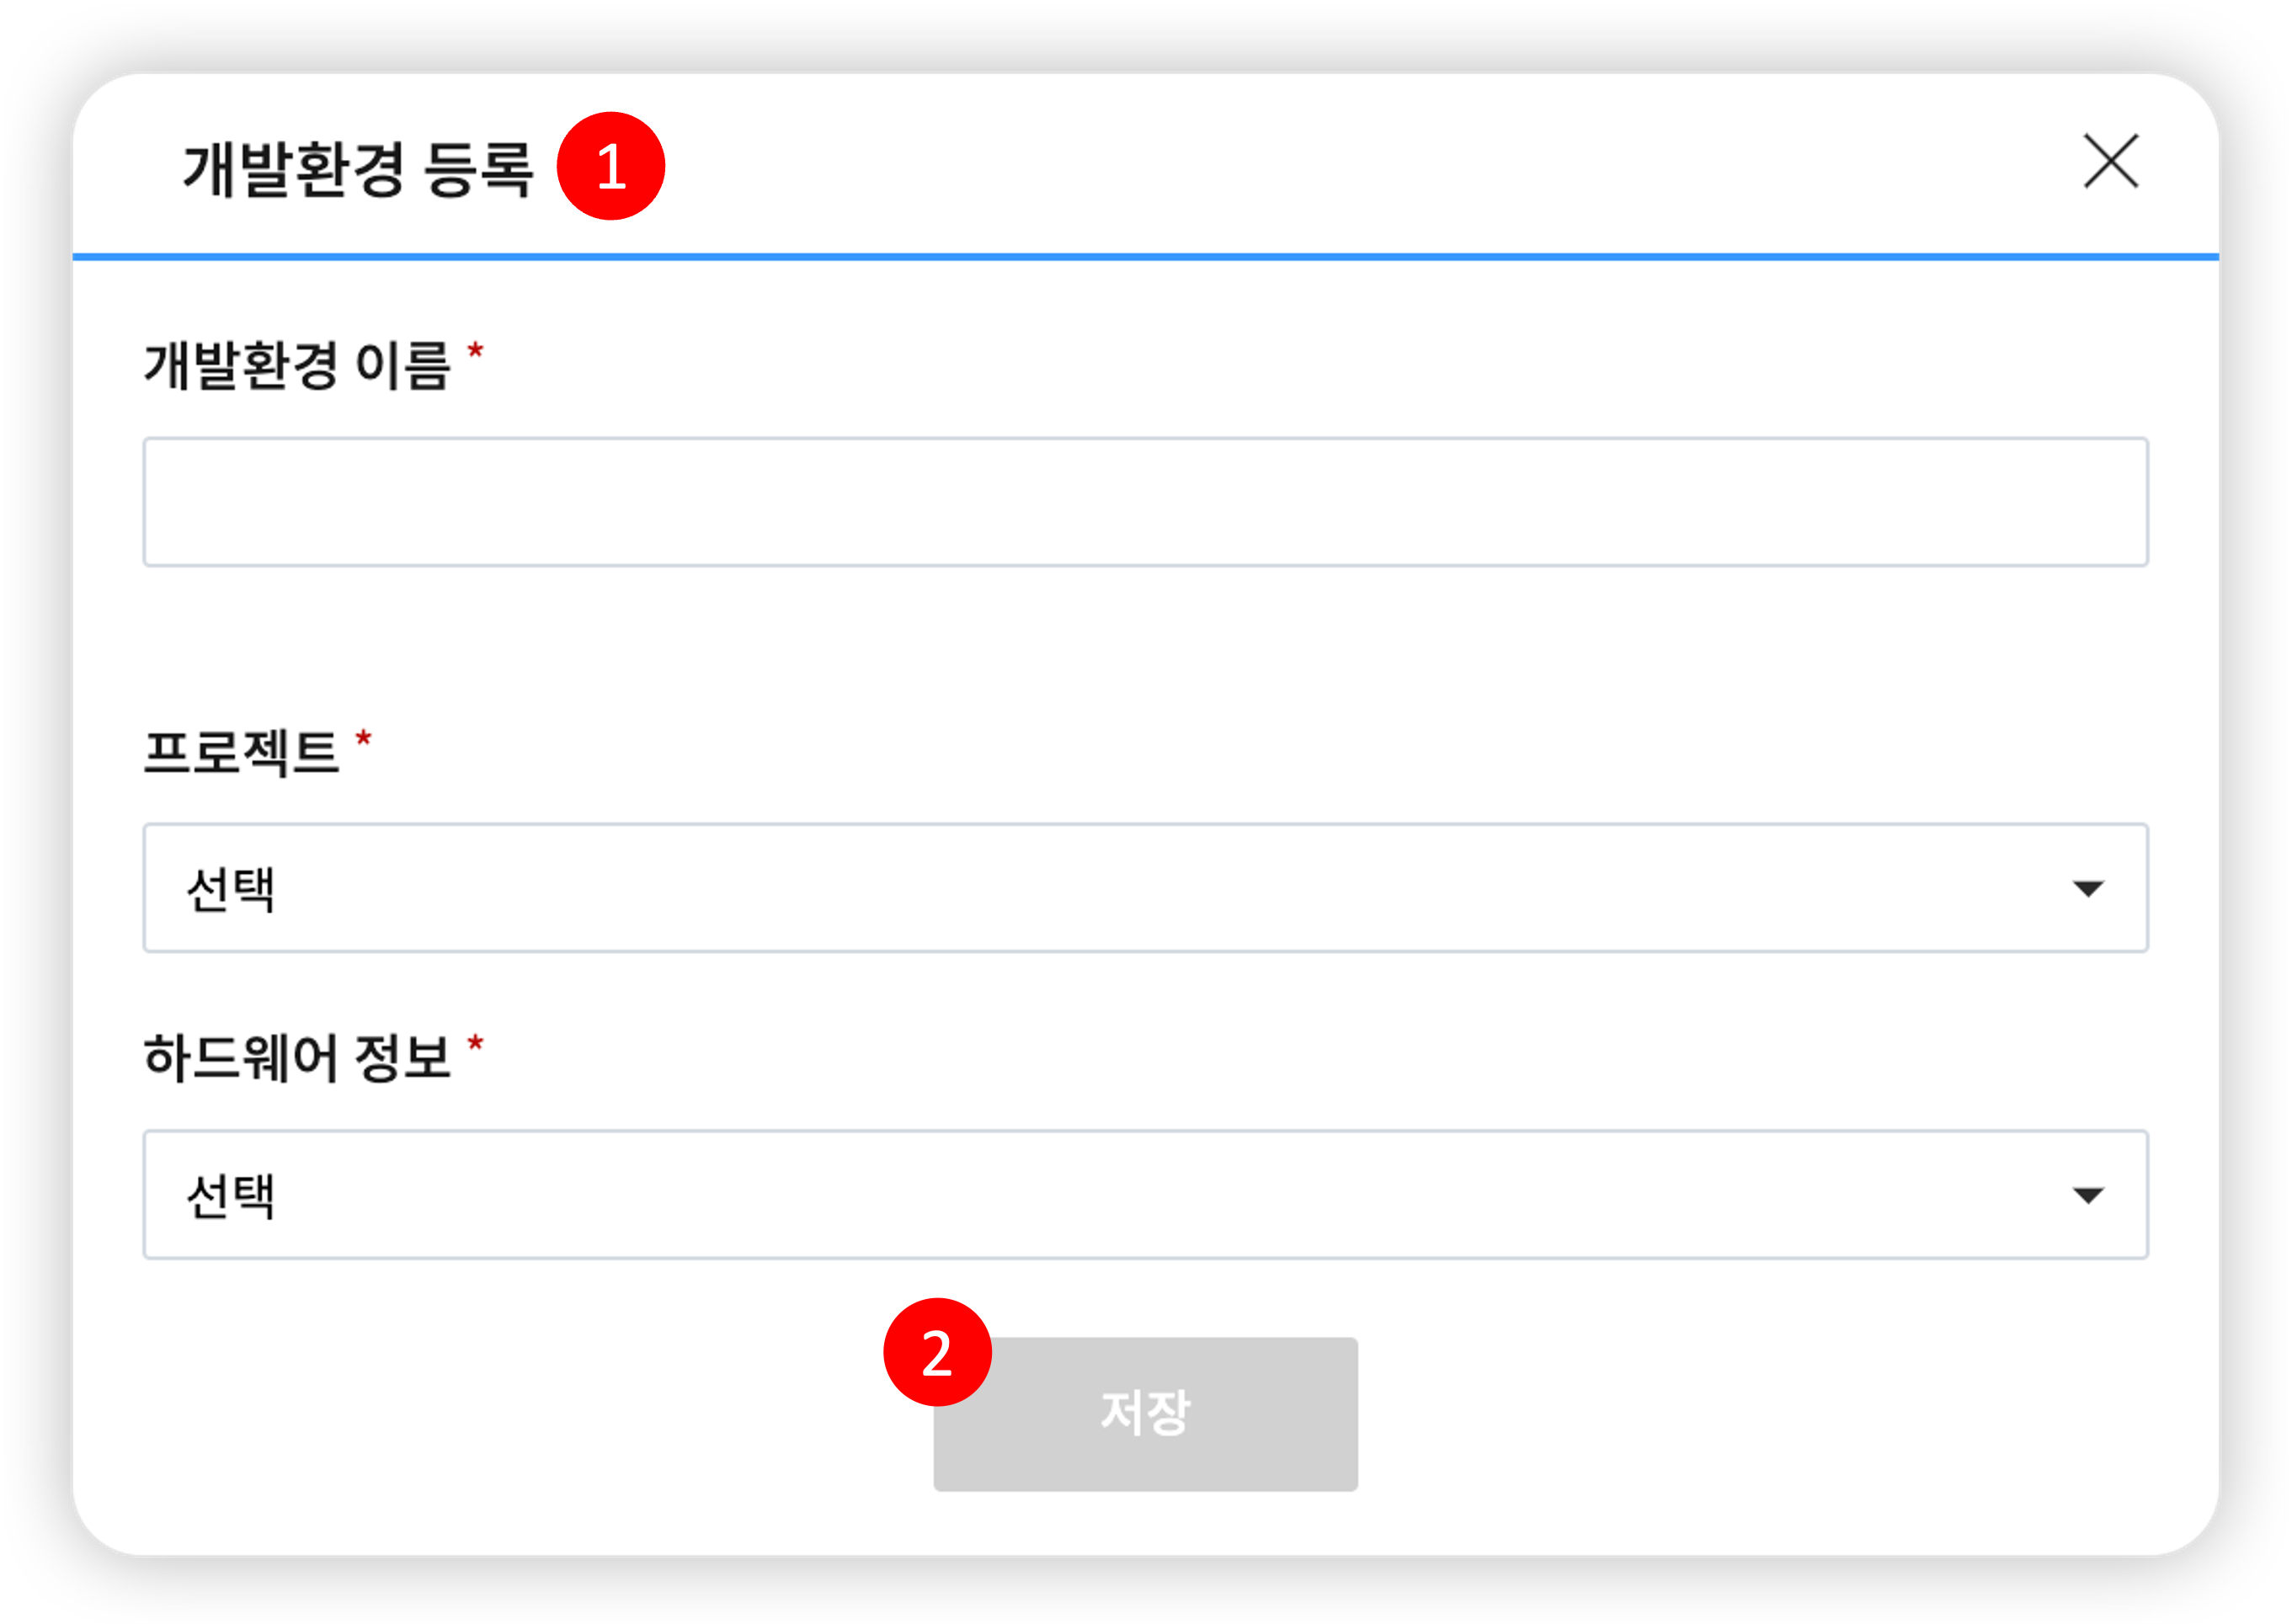Screen dimensions: 2292x1624
Task: Click the 하드웨어 정보 dropdown caret
Action: (2087, 1195)
